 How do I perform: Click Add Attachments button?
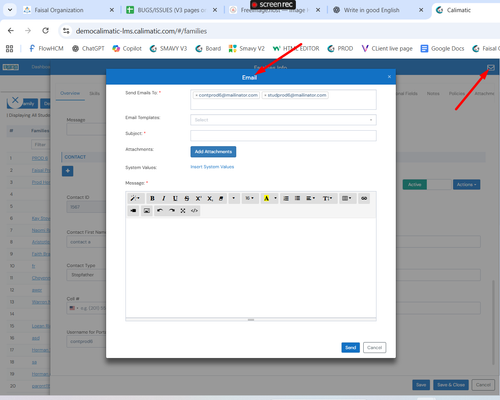[x=213, y=152]
